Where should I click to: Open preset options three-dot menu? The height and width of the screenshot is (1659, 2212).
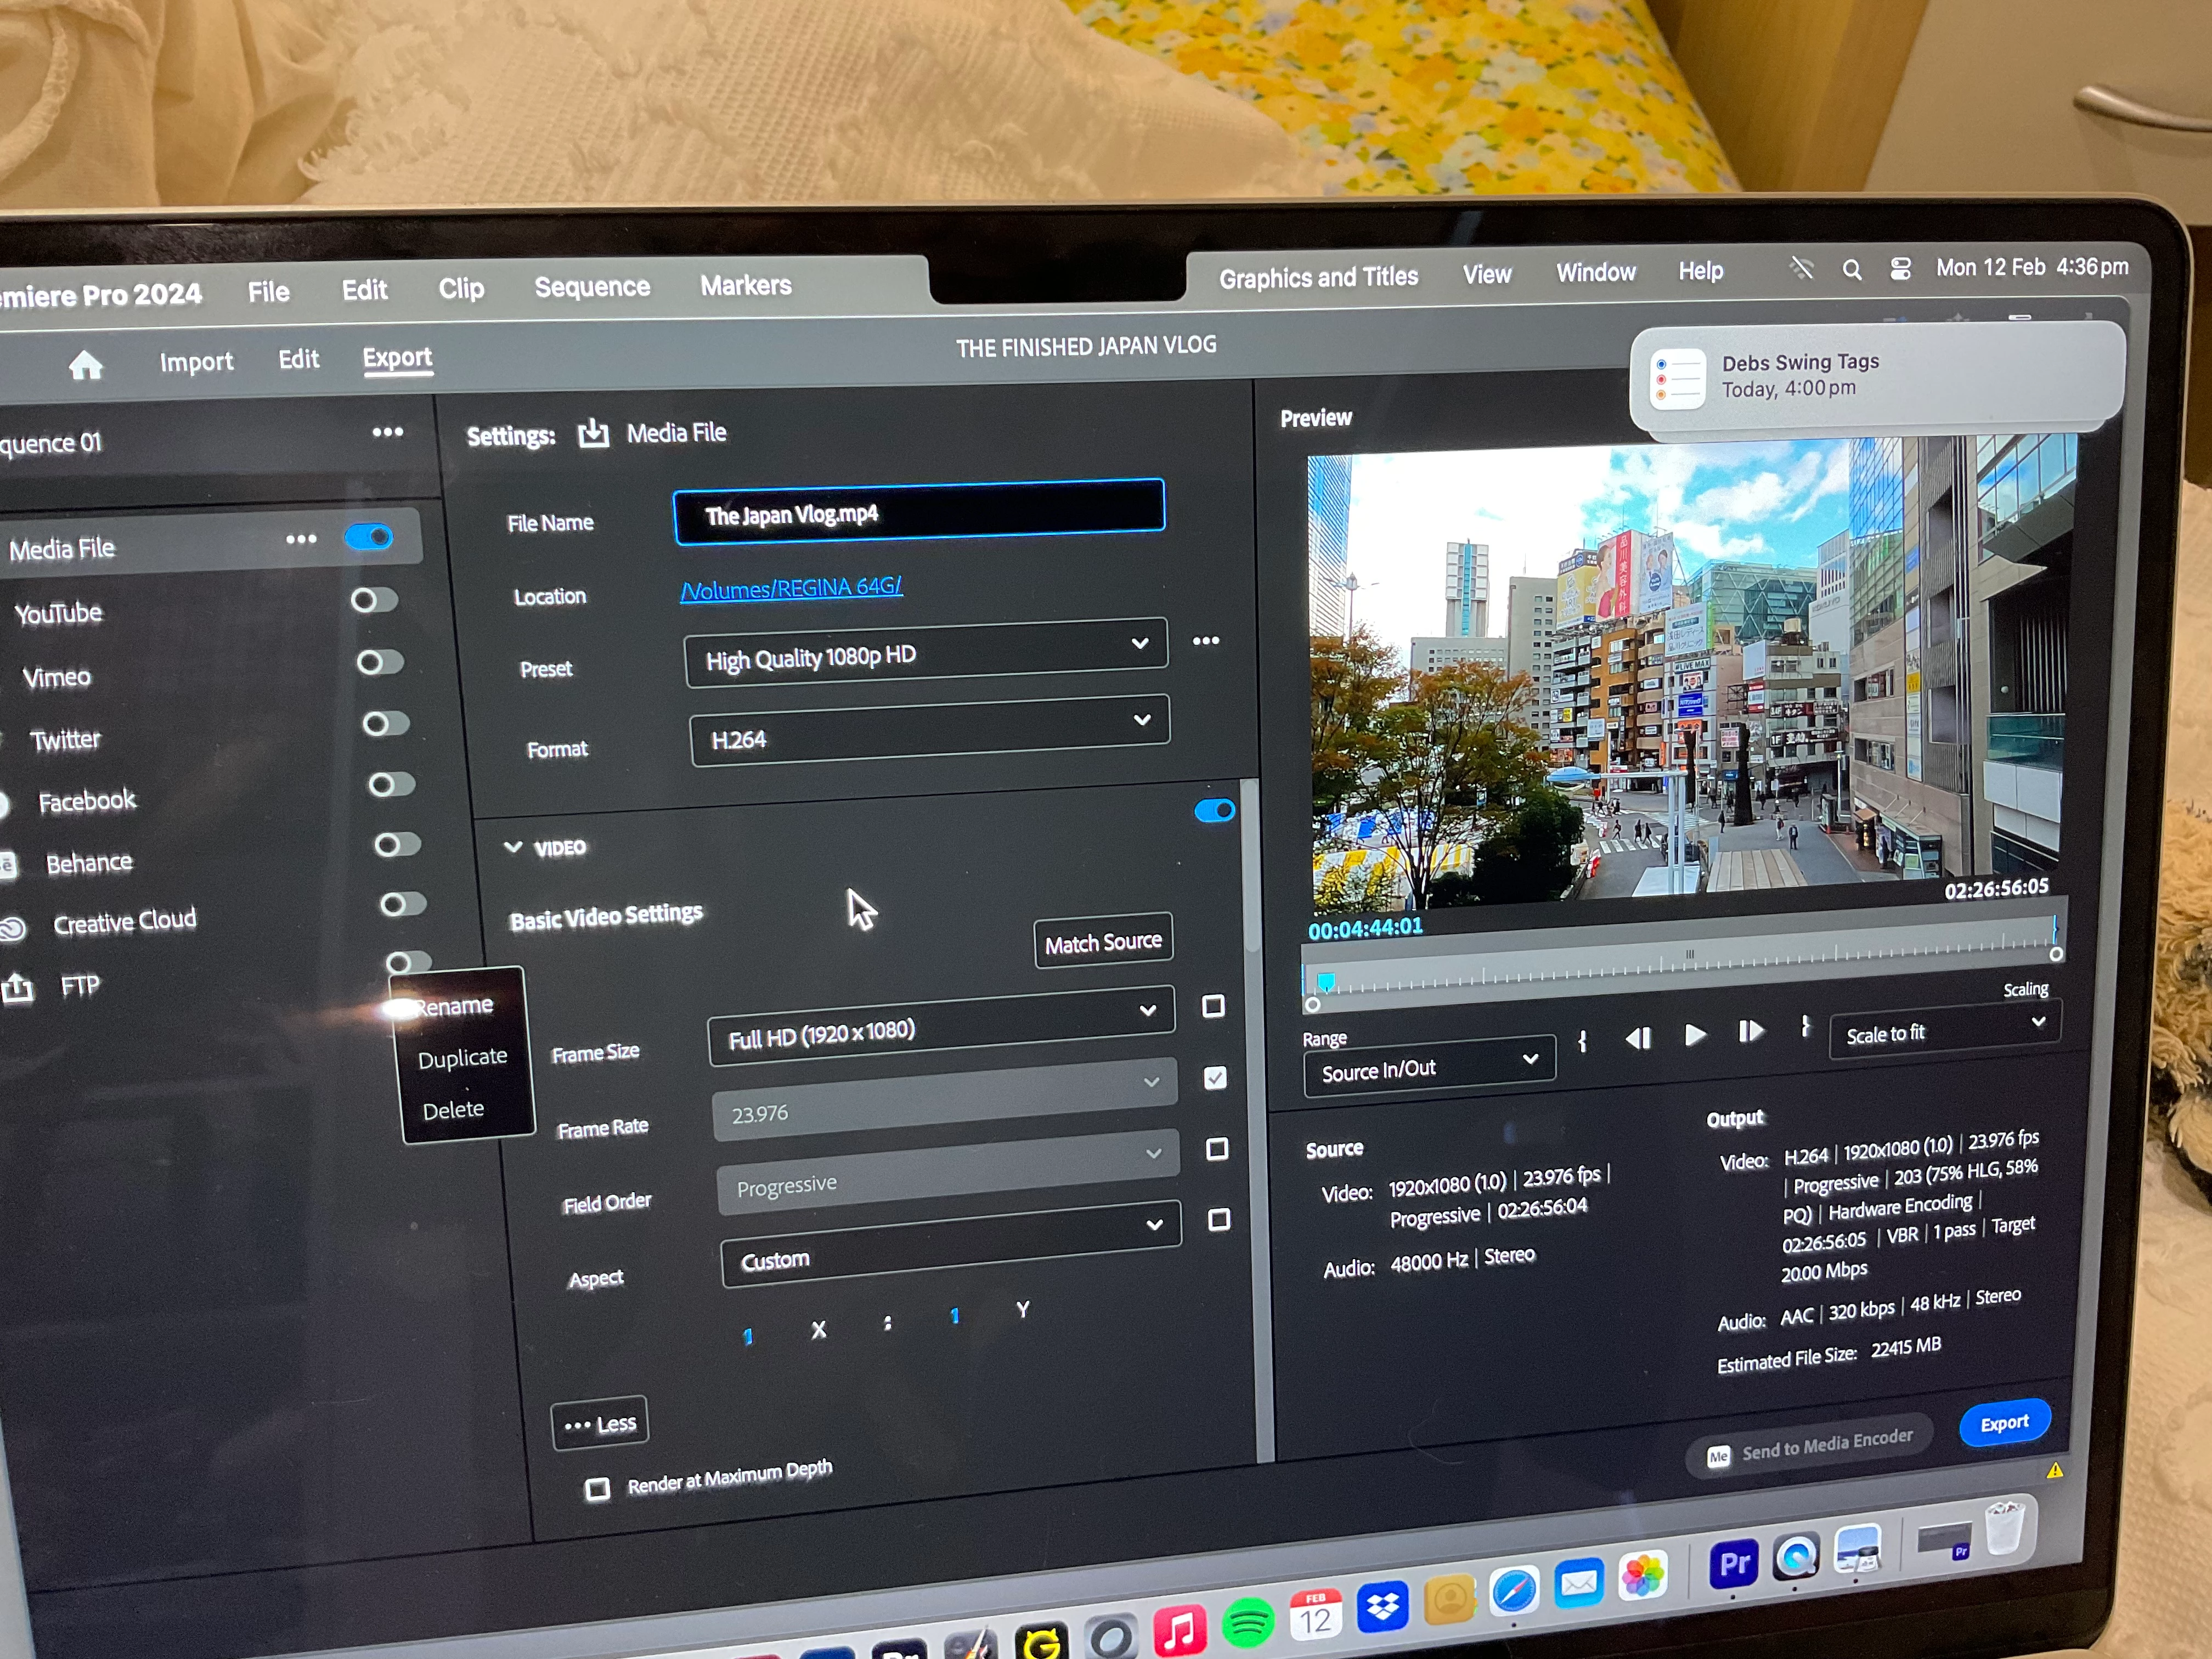click(x=1206, y=641)
